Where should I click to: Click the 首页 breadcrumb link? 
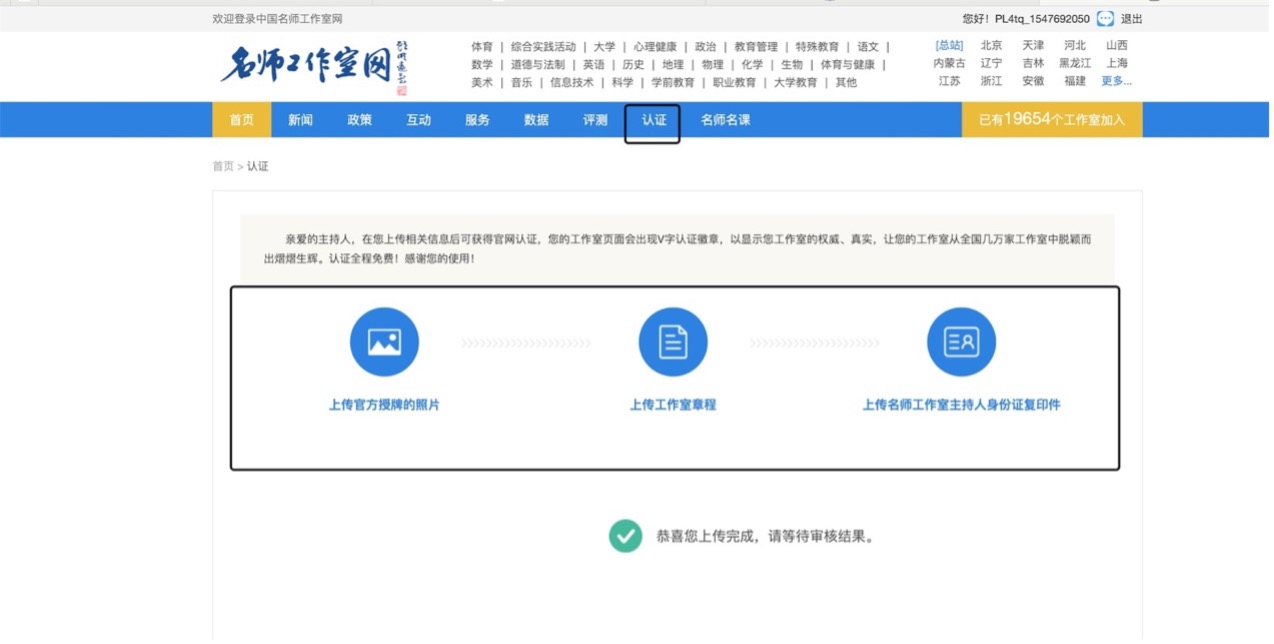coord(223,166)
